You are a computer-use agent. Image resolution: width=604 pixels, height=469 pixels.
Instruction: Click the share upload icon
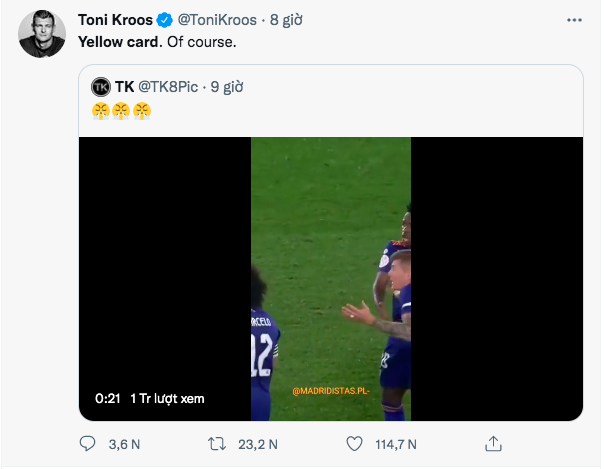[x=493, y=444]
